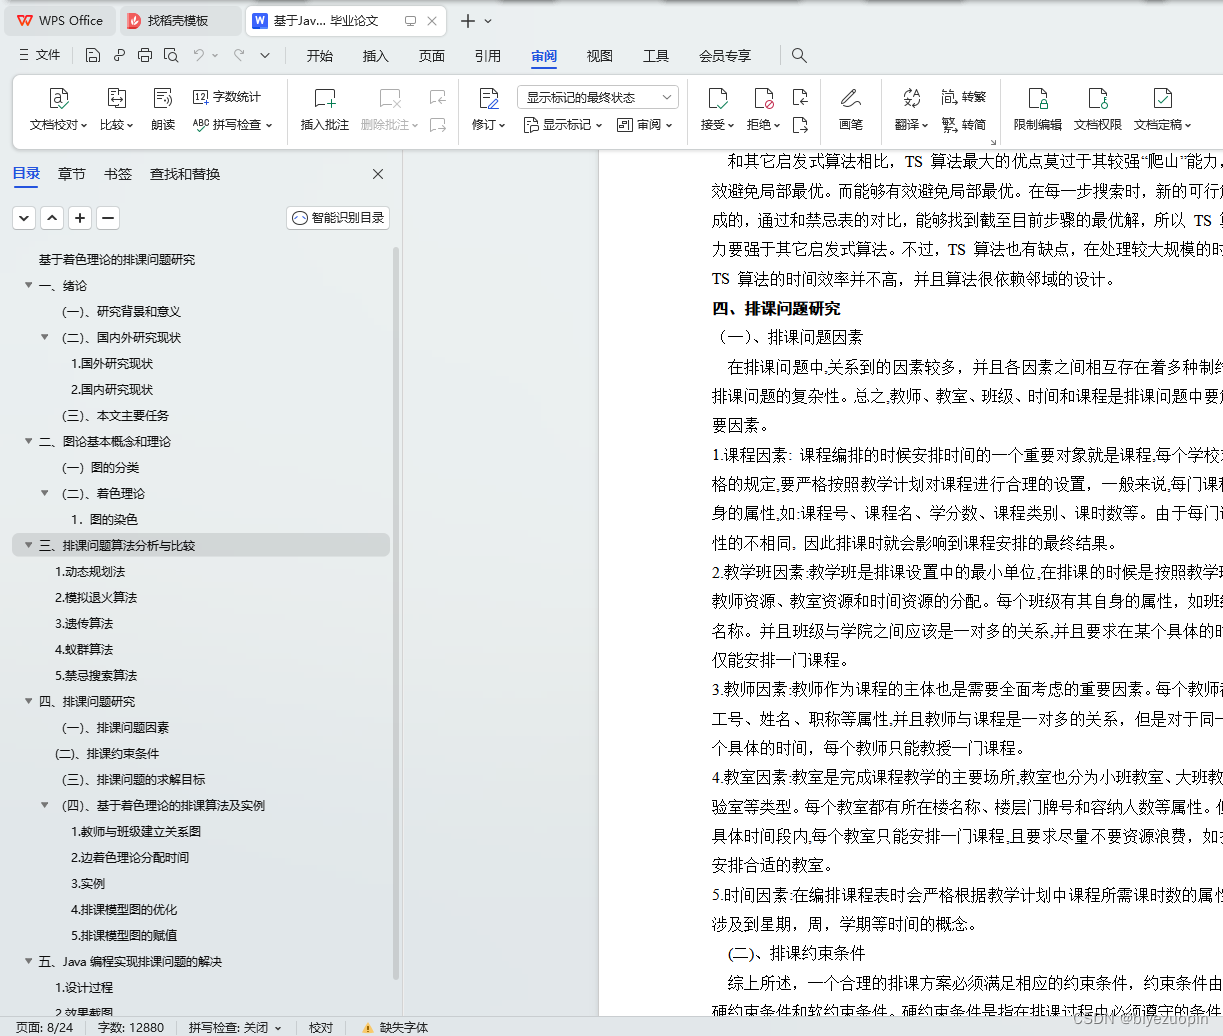Image resolution: width=1223 pixels, height=1036 pixels.
Task: Open 查找和替换 navigation tab
Action: pyautogui.click(x=185, y=174)
